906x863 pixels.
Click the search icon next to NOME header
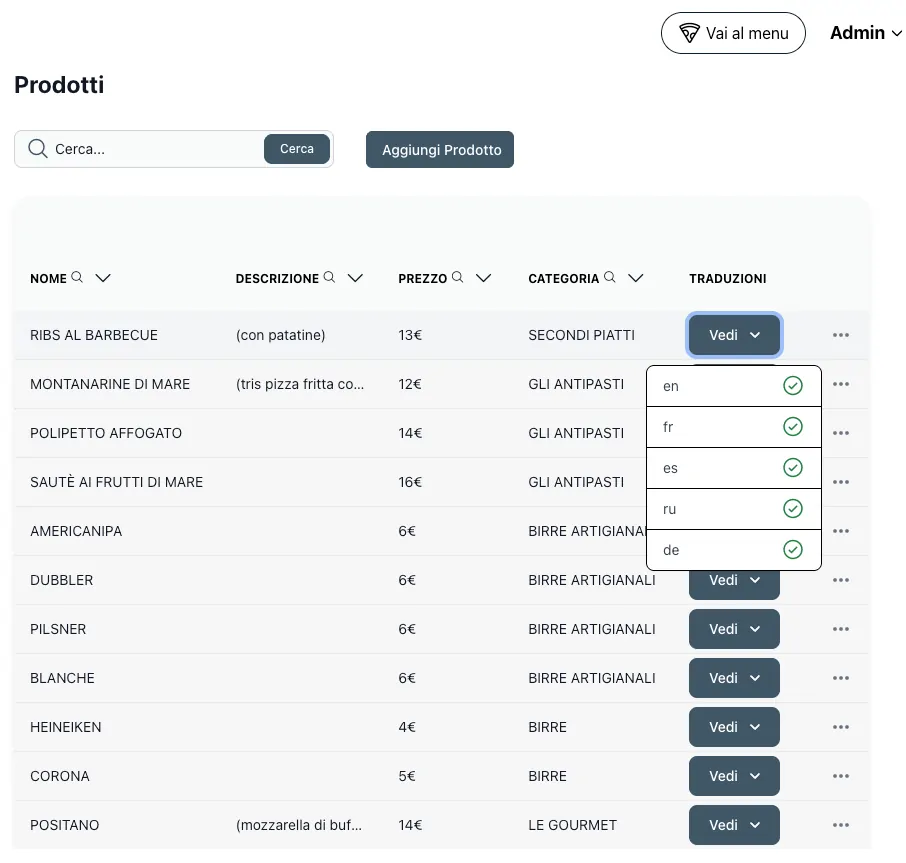pyautogui.click(x=77, y=277)
